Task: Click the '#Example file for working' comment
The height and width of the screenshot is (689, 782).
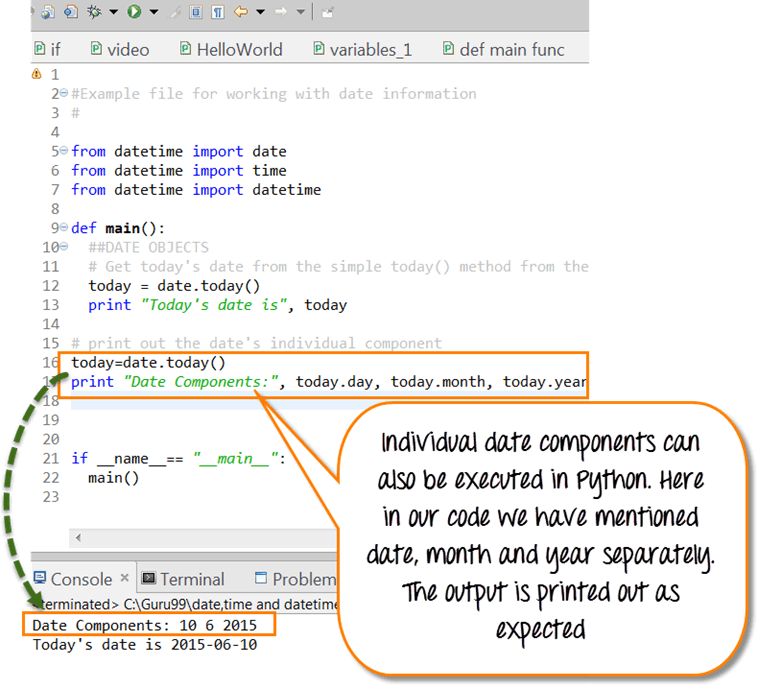Action: [x=274, y=94]
